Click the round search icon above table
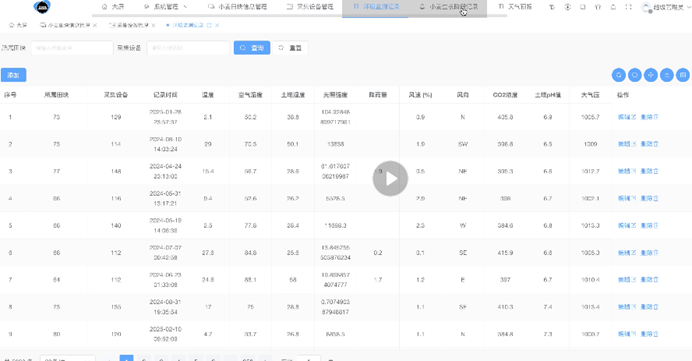Image resolution: width=692 pixels, height=361 pixels. [619, 75]
